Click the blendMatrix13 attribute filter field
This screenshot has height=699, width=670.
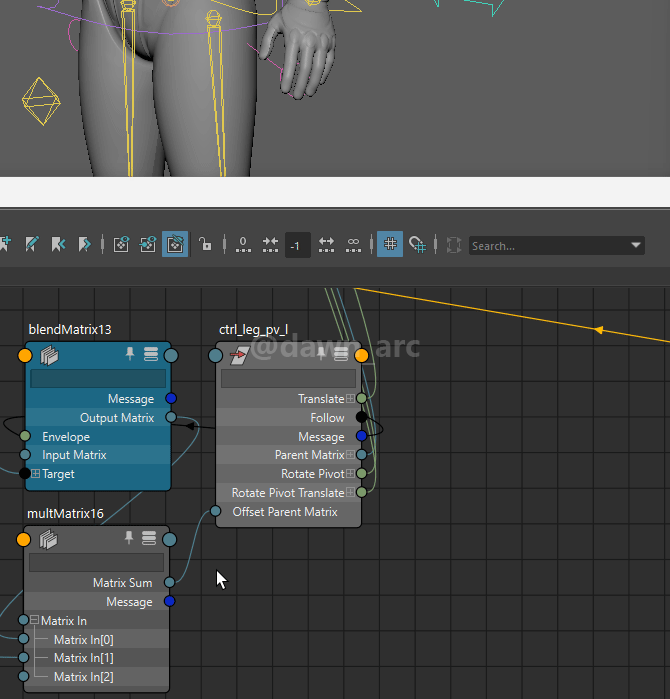(98, 378)
